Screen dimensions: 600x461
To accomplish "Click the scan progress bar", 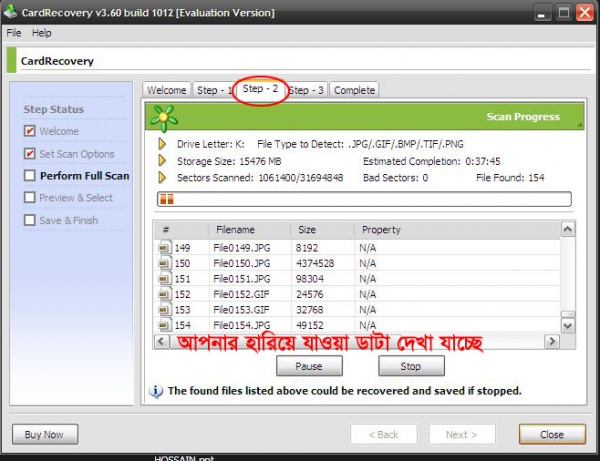I will (364, 199).
